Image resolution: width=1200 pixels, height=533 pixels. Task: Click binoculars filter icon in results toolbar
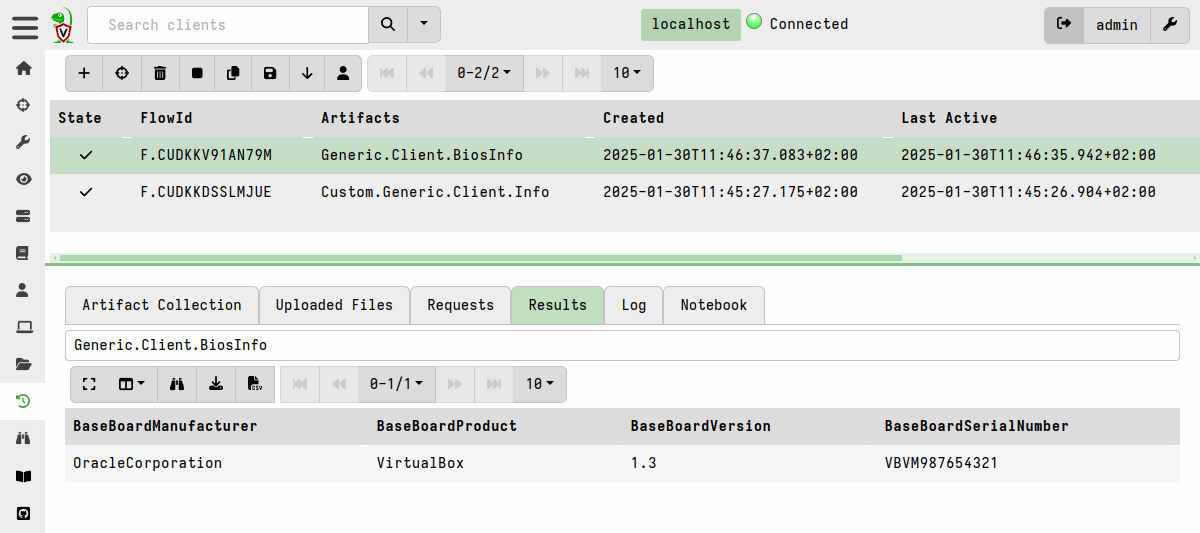pos(177,384)
